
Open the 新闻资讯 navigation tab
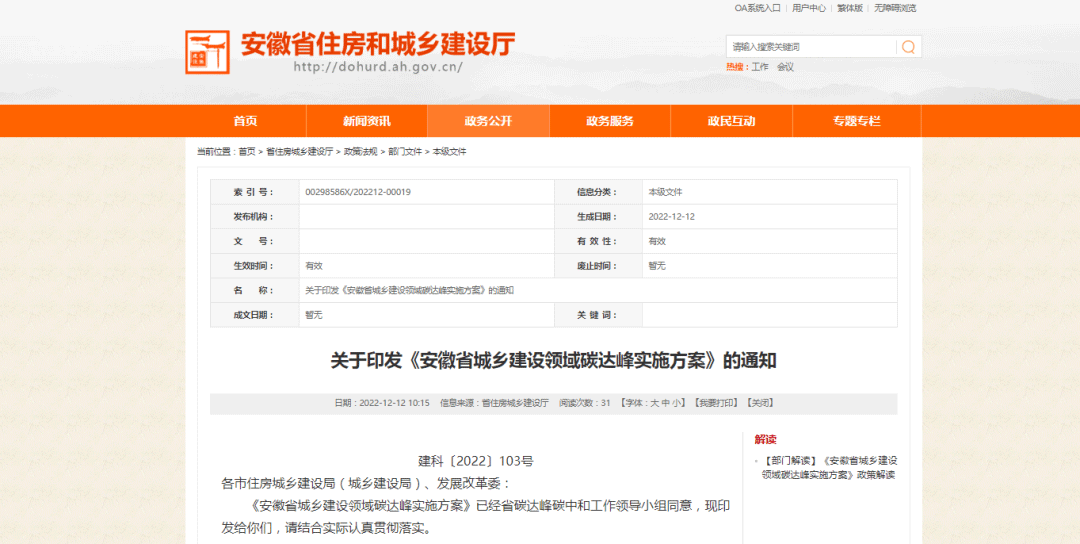[367, 121]
